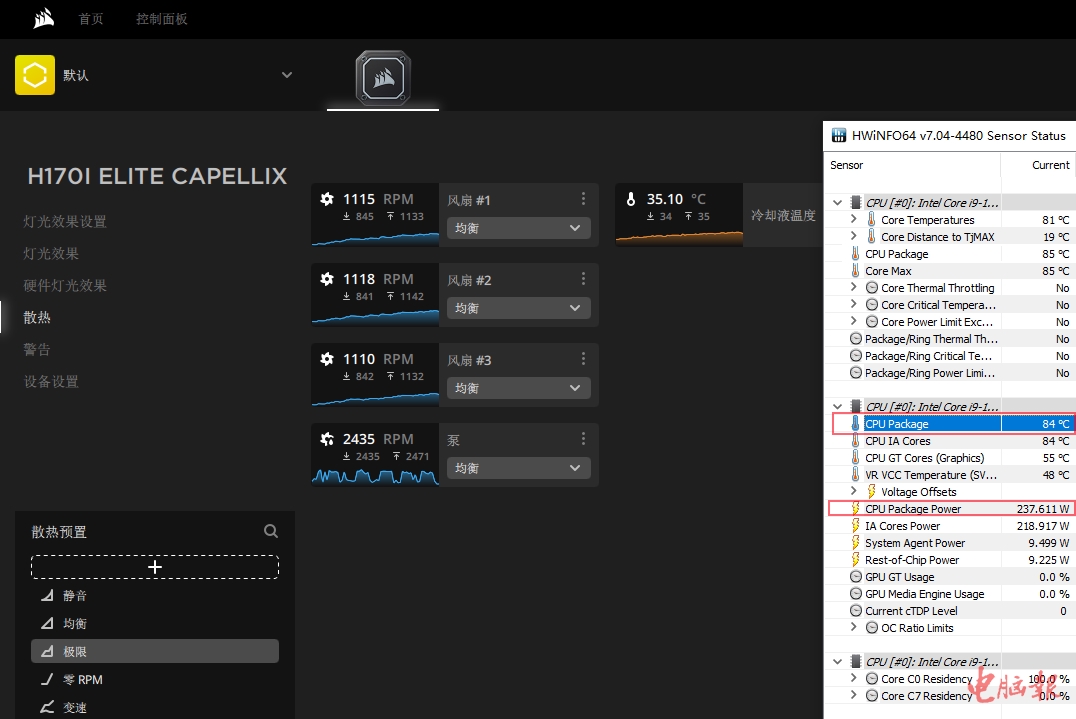Viewport: 1076px width, 719px height.
Task: Select the H170i cooler device icon
Action: tap(383, 77)
